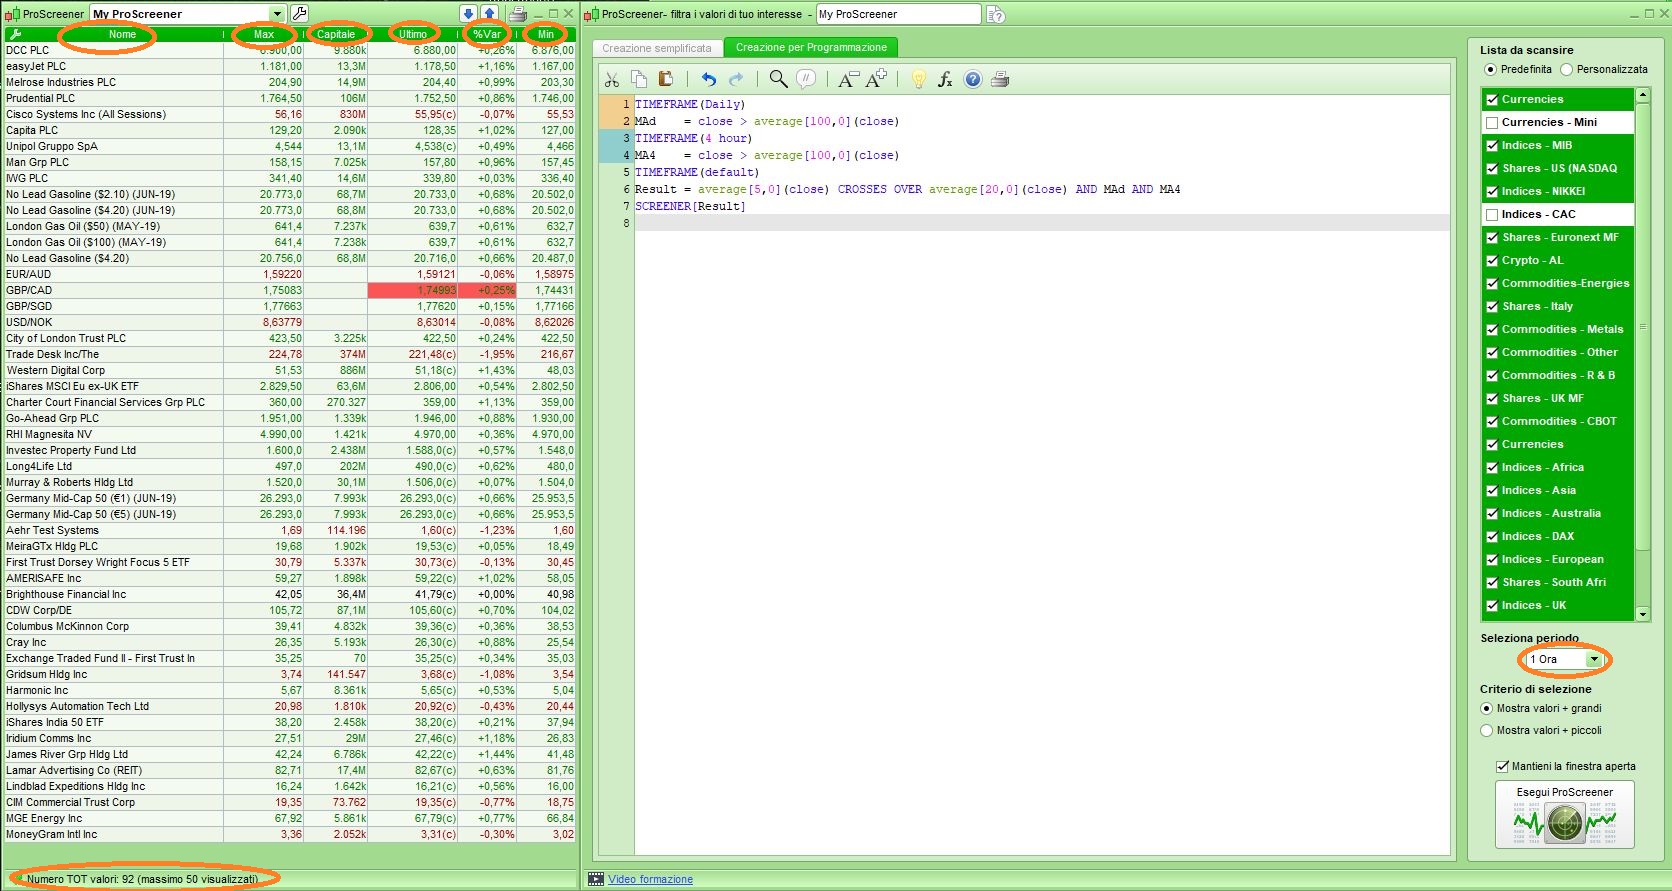Click the blue help question mark icon
The width and height of the screenshot is (1672, 891).
pyautogui.click(x=973, y=80)
